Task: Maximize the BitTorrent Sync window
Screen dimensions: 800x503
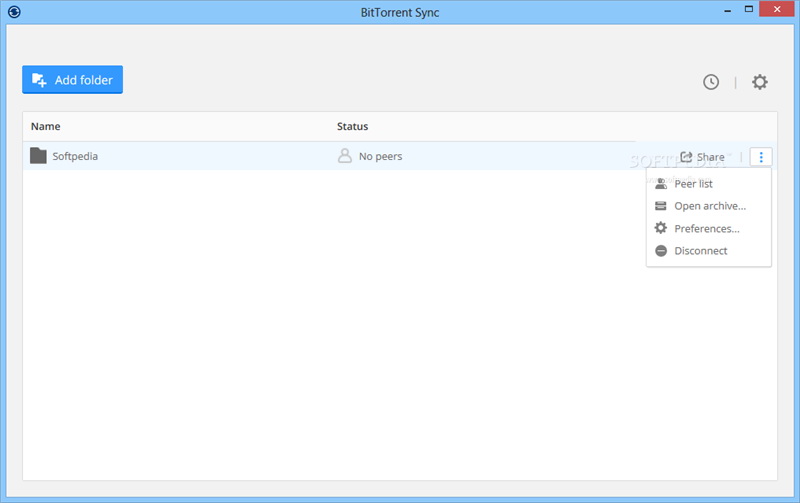Action: 748,9
